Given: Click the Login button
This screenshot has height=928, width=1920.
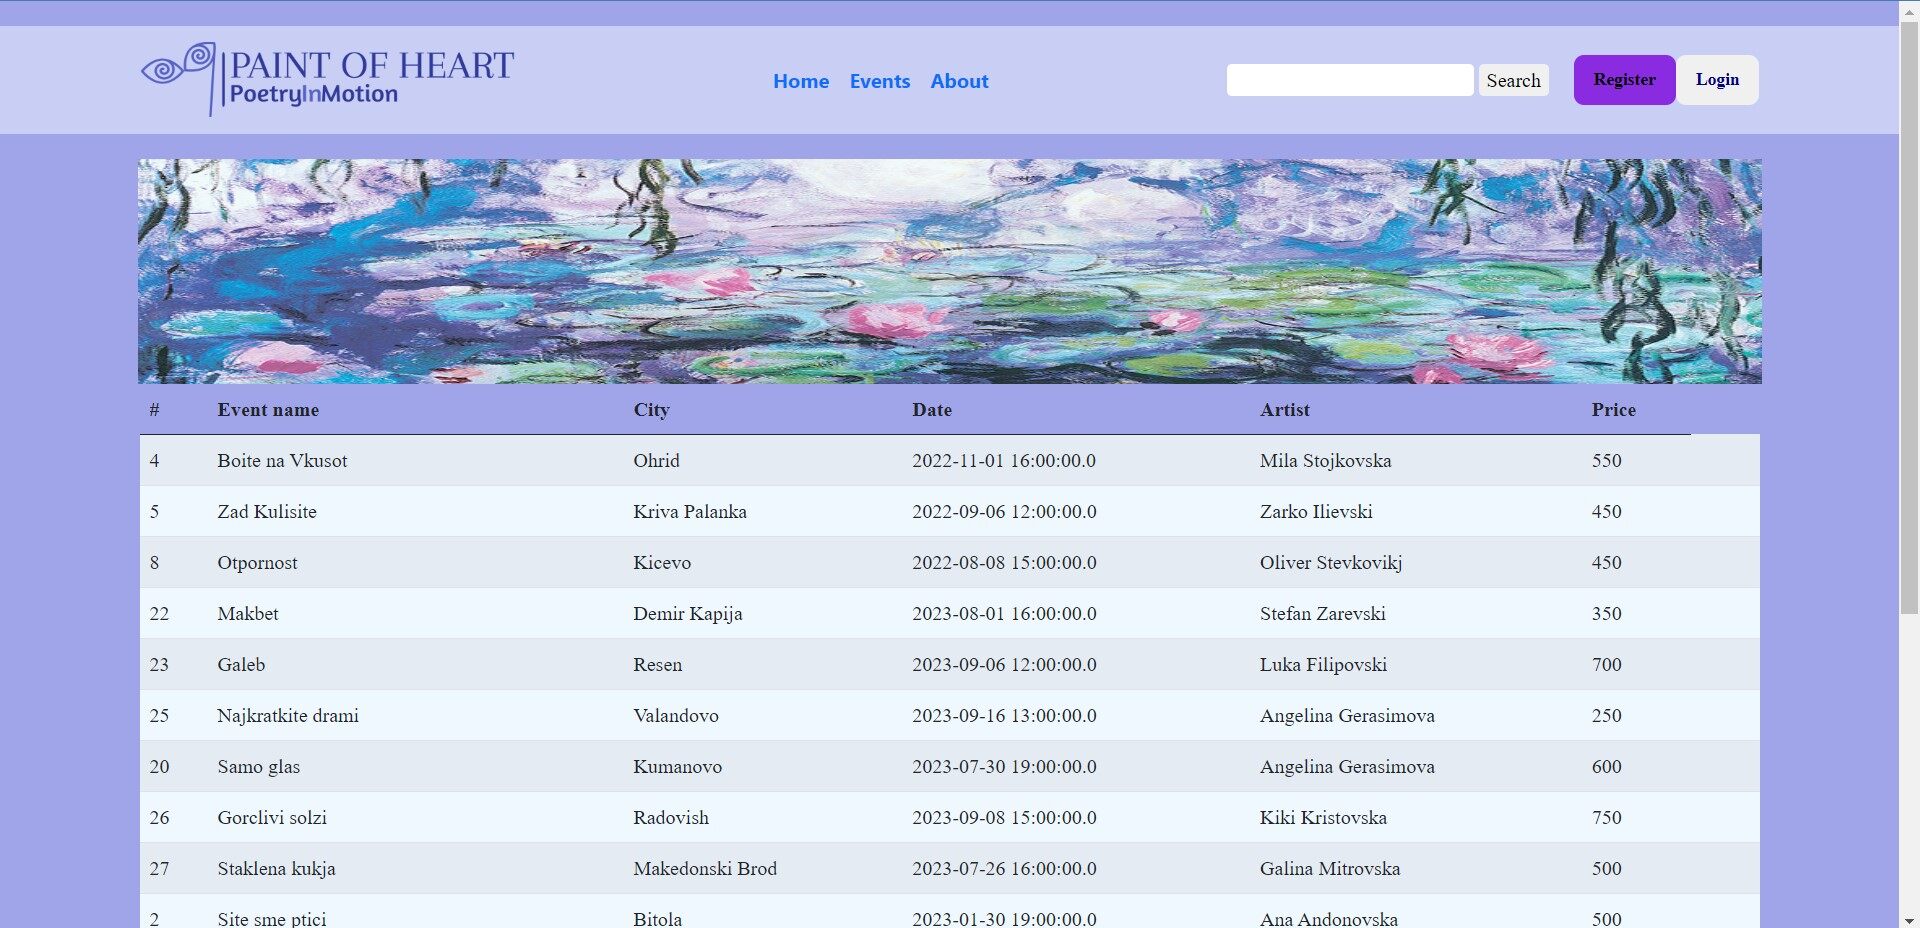Looking at the screenshot, I should point(1716,80).
